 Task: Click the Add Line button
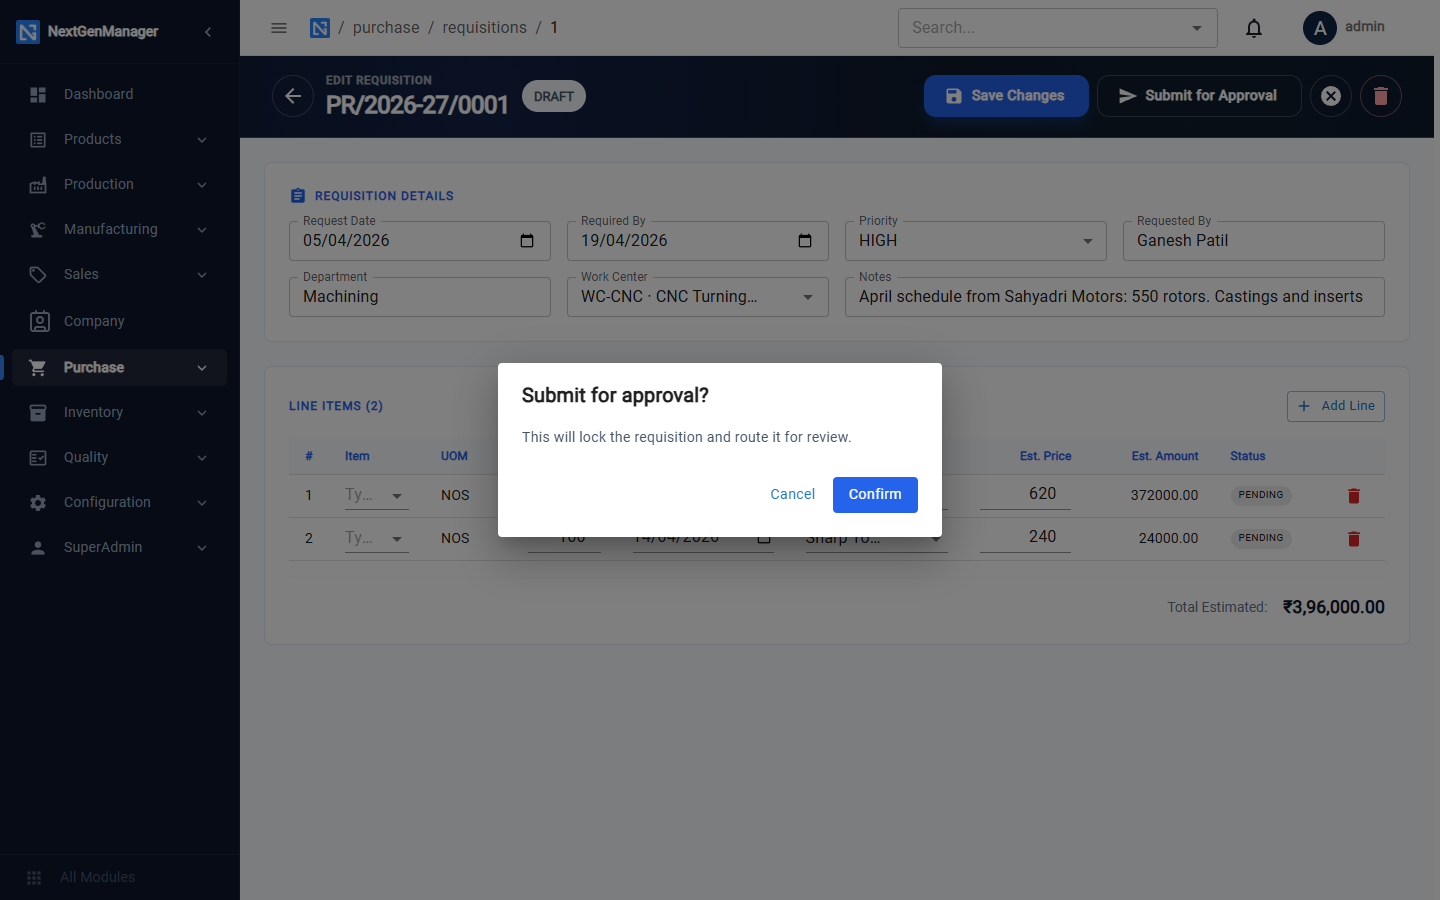pos(1336,406)
